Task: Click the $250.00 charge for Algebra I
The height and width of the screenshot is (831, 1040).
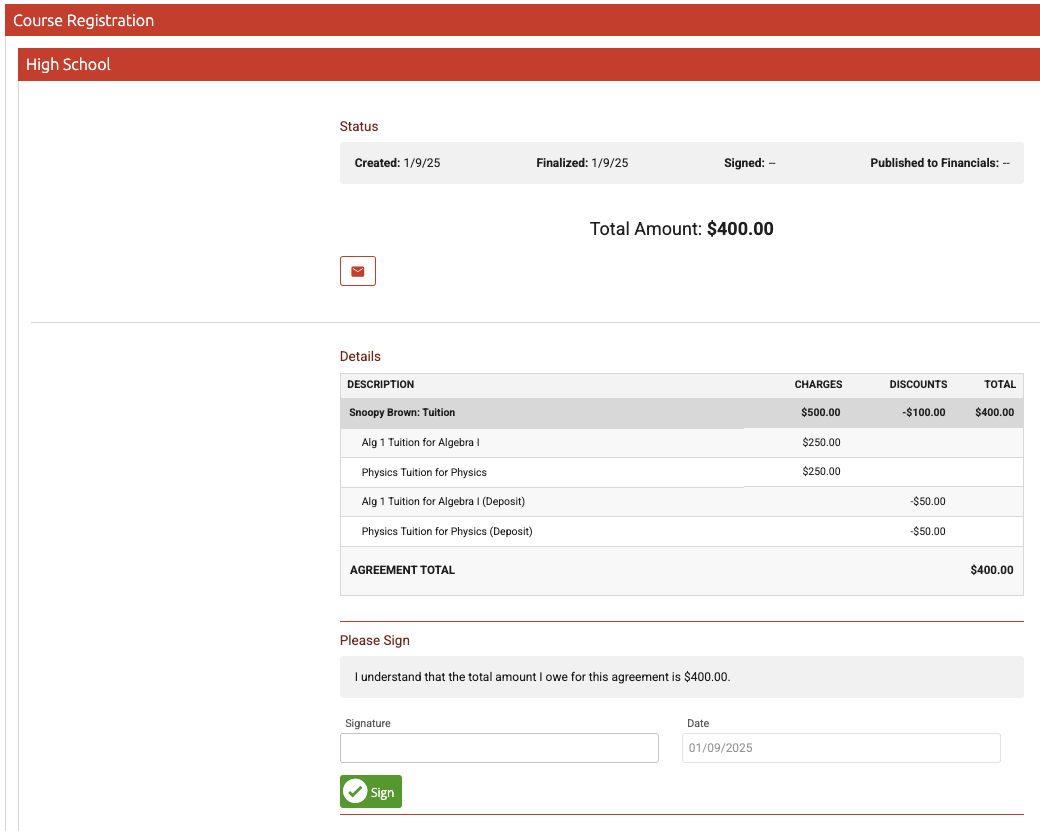Action: click(821, 442)
